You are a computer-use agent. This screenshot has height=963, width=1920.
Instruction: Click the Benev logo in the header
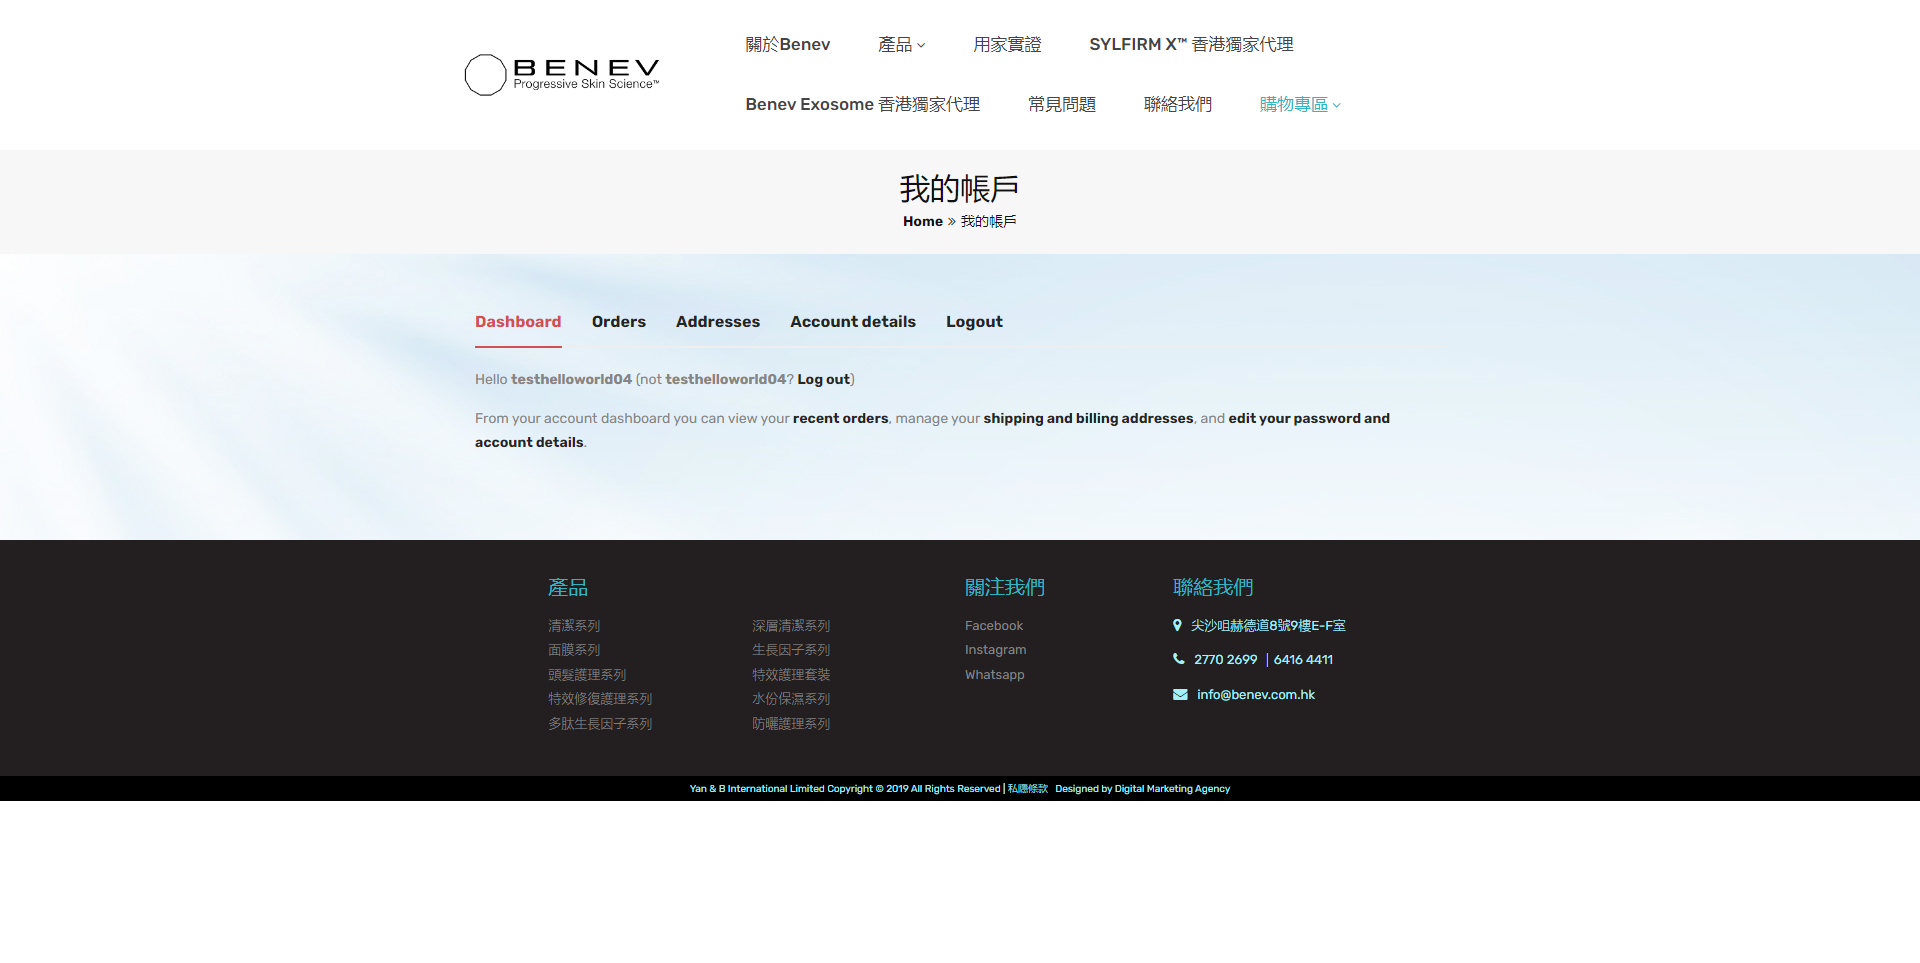click(562, 75)
